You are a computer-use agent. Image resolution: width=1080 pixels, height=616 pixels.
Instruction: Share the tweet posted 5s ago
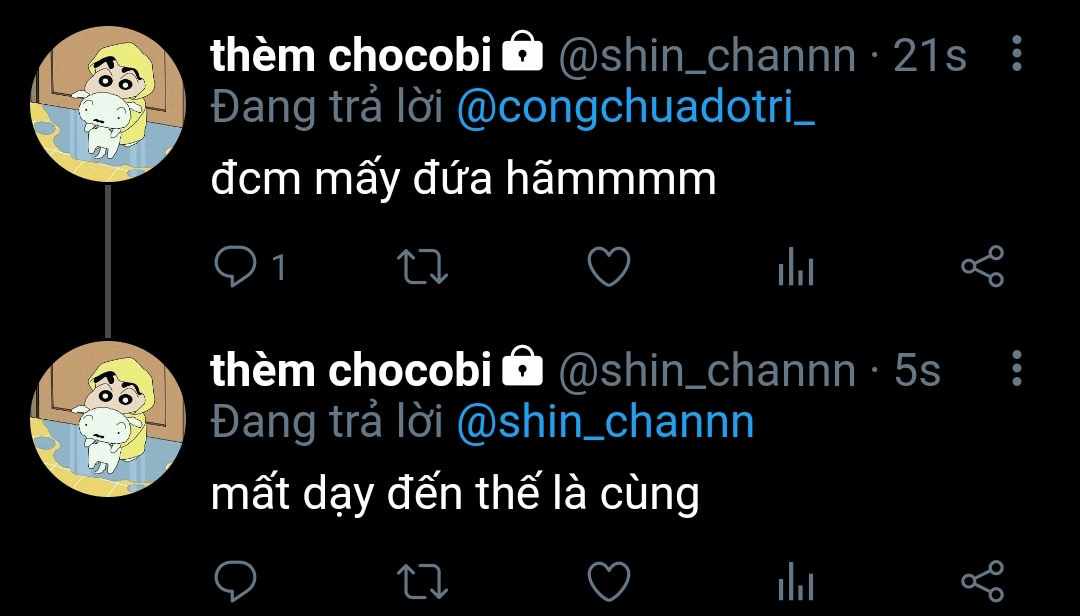981,581
